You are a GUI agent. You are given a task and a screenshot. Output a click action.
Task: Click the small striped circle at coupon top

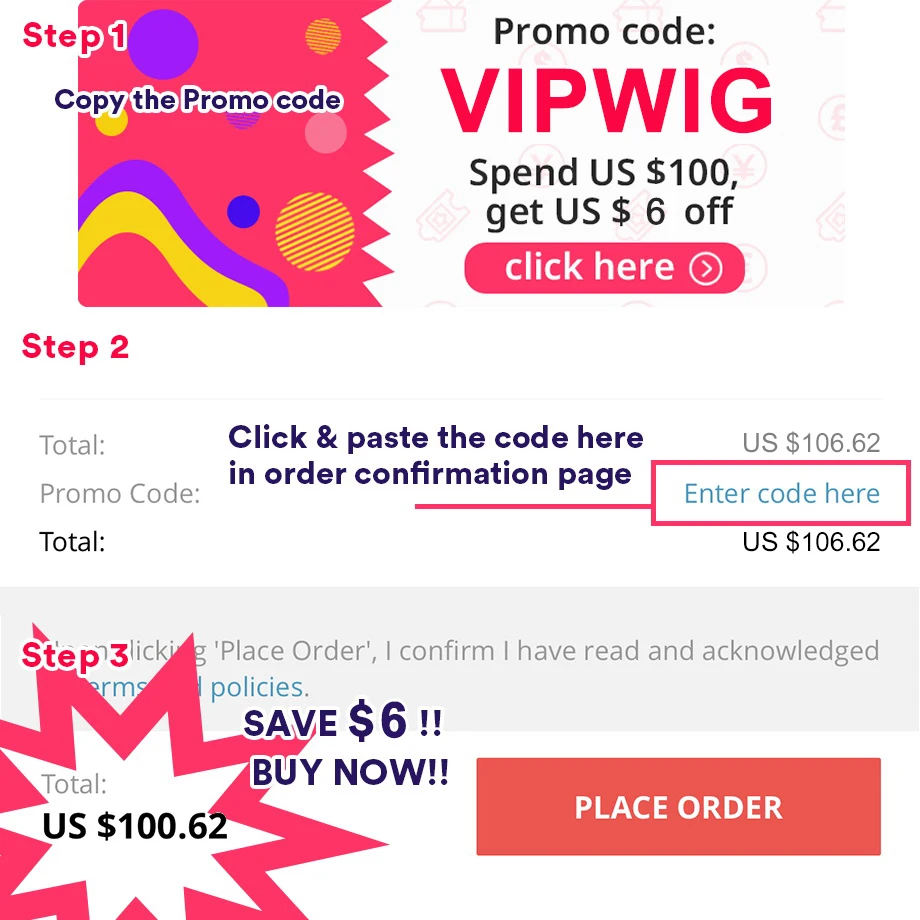[323, 36]
